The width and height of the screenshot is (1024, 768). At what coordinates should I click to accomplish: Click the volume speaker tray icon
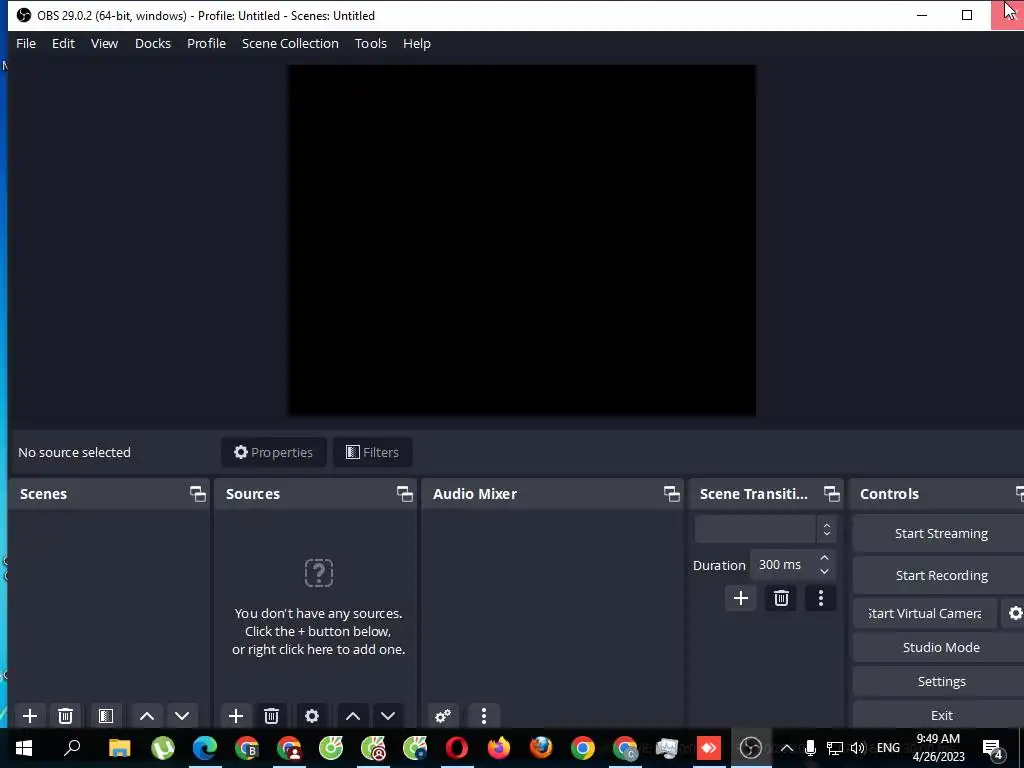pyautogui.click(x=857, y=748)
